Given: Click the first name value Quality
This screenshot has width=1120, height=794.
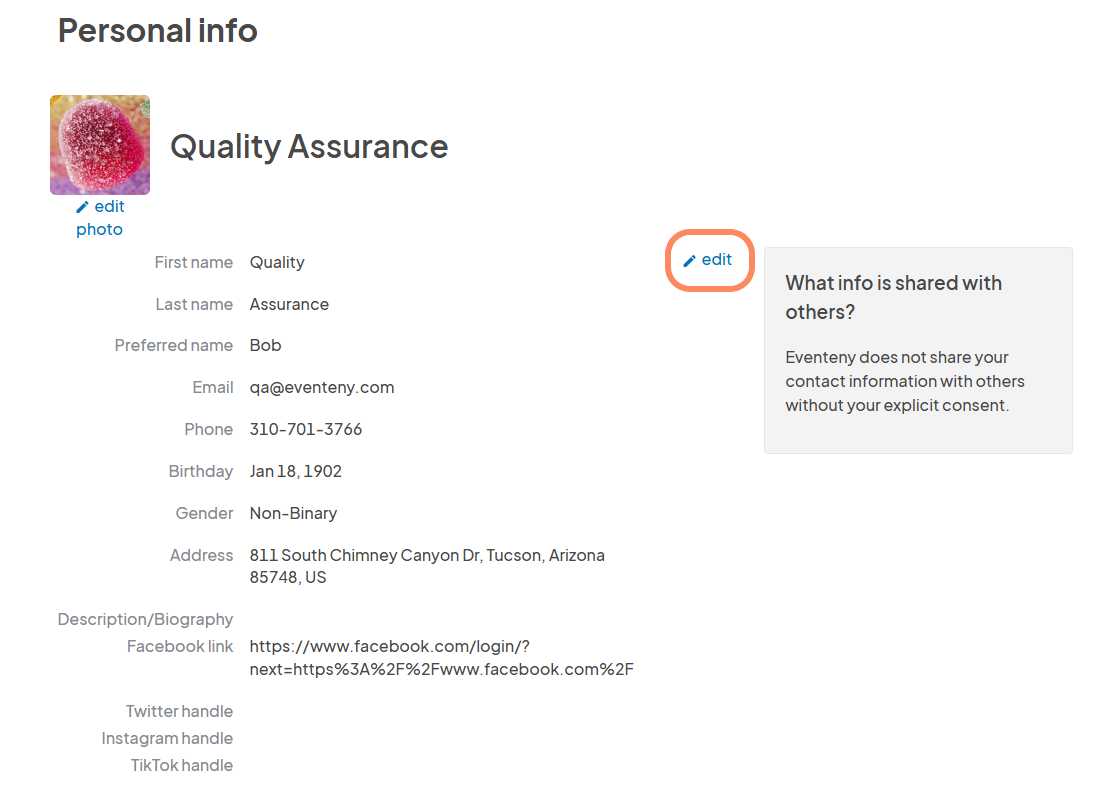Looking at the screenshot, I should (277, 262).
